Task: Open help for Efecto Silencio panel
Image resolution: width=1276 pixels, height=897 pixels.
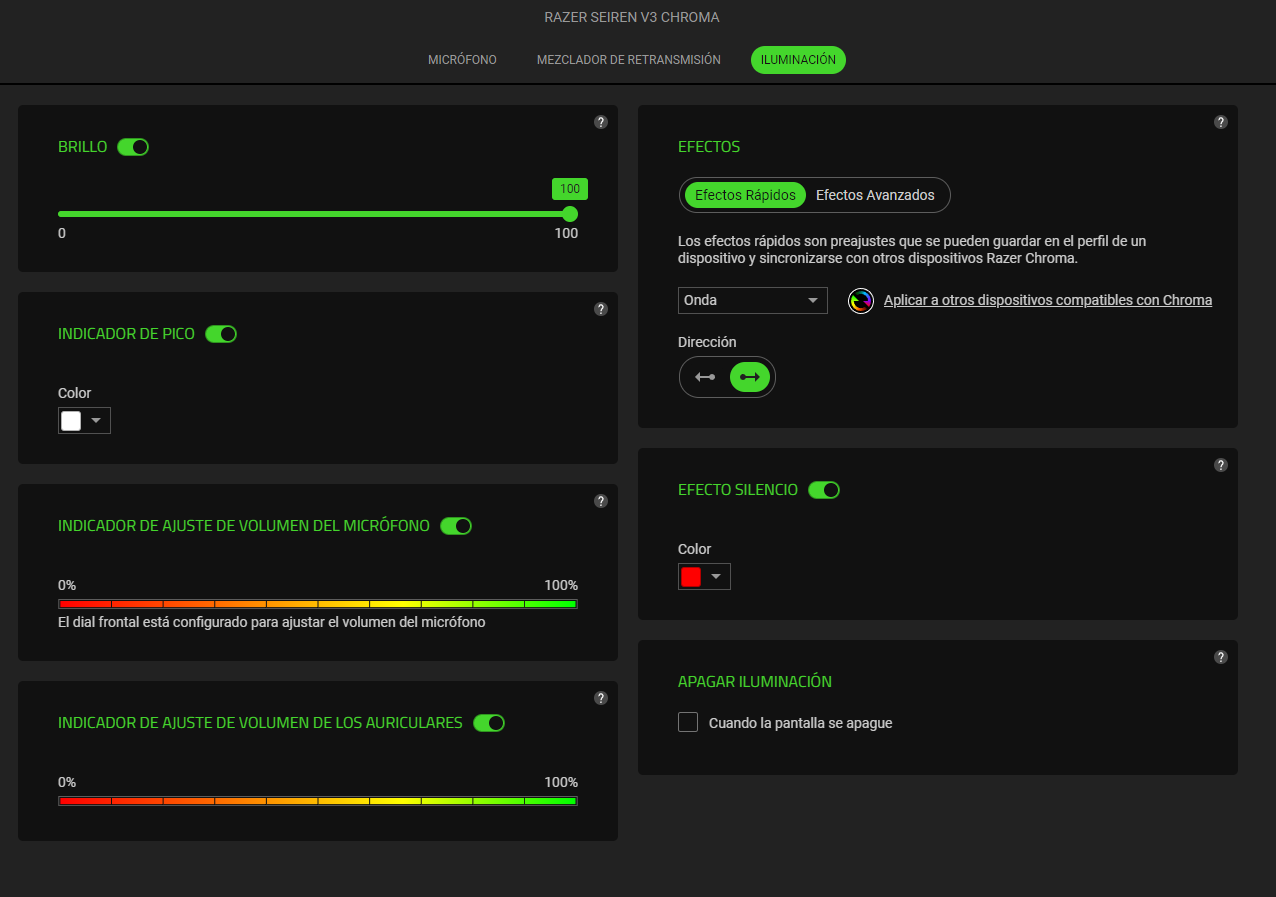Action: click(1221, 465)
